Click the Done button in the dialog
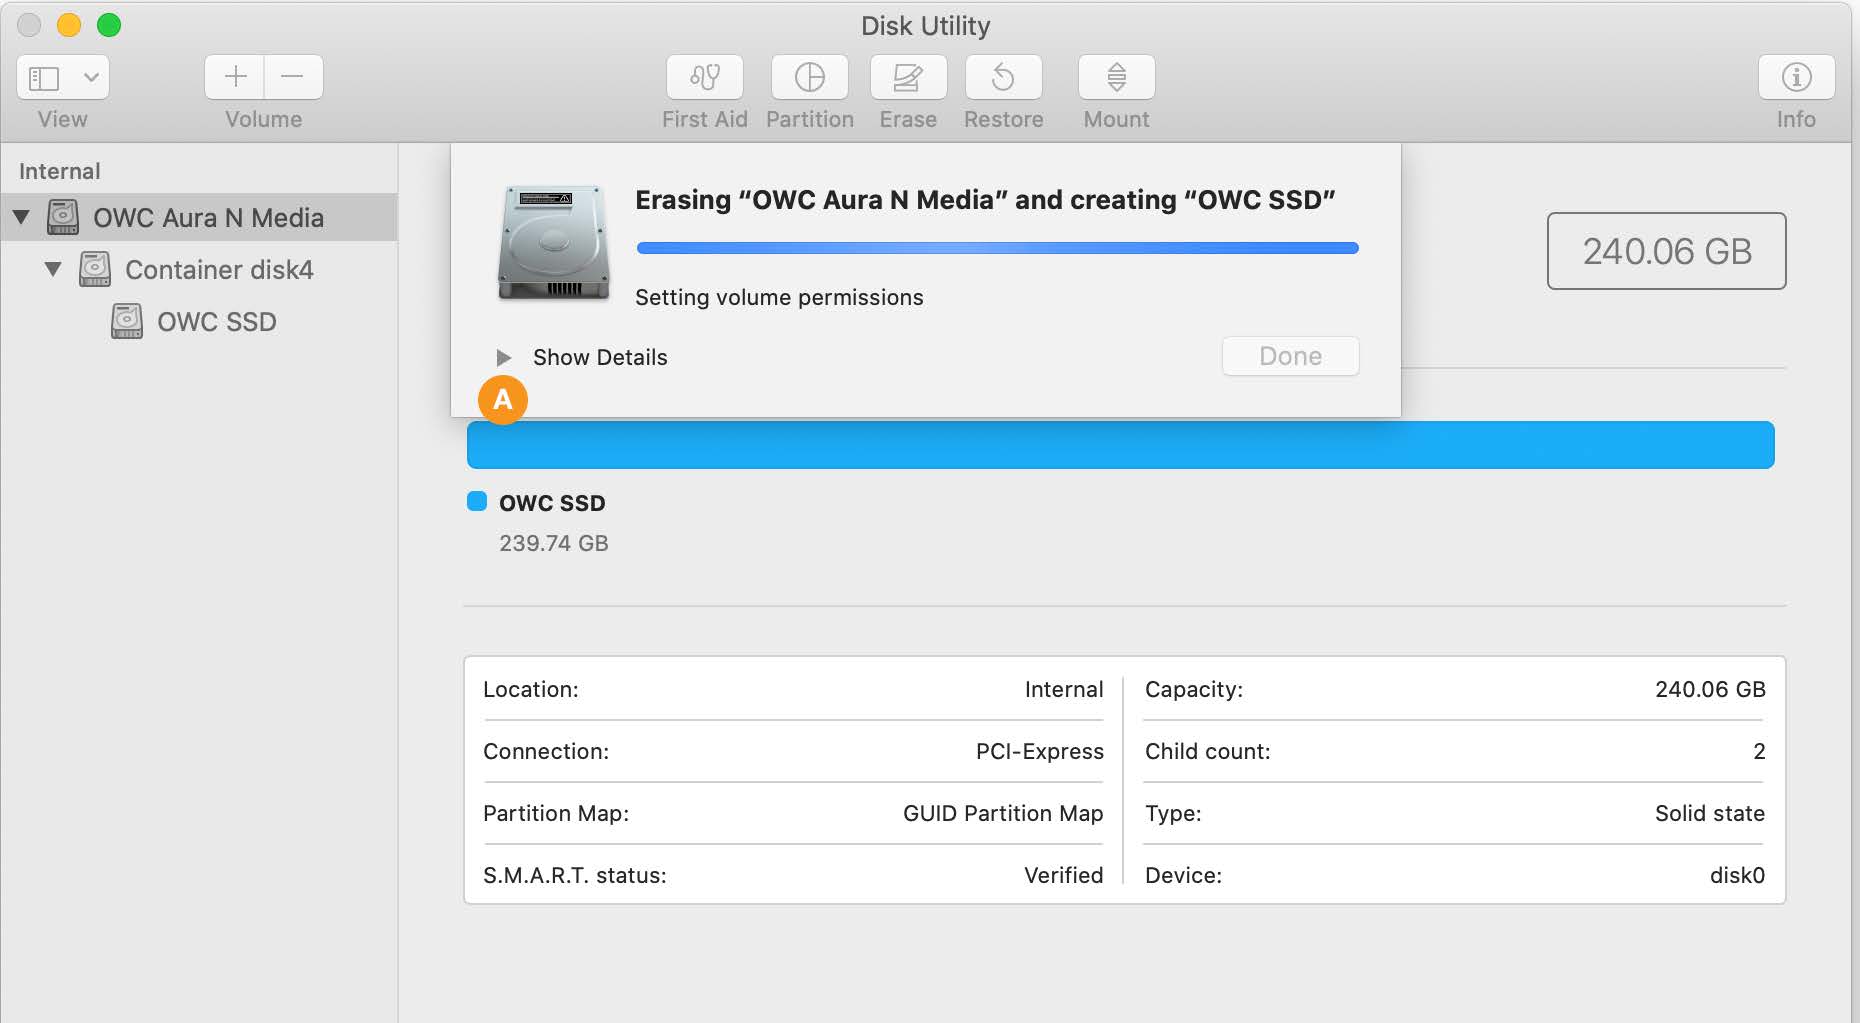 [1289, 356]
